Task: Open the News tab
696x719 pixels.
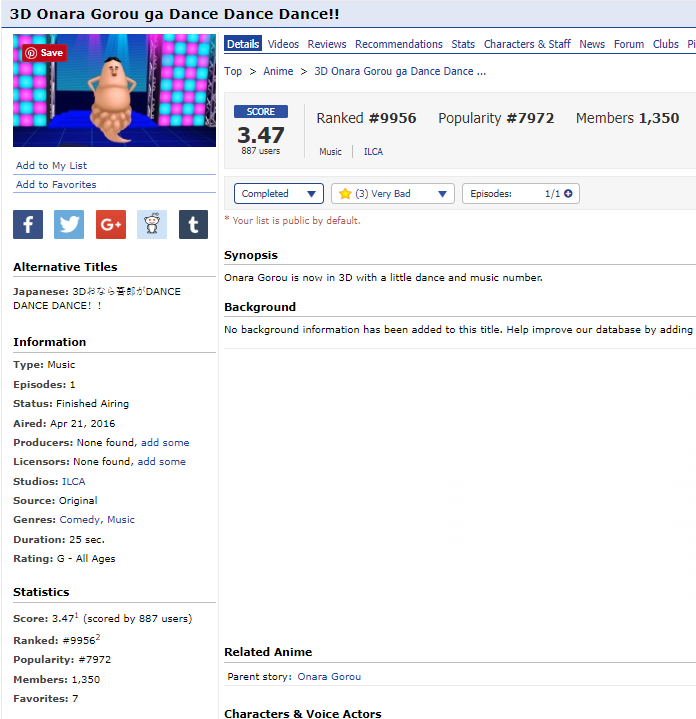Action: click(x=592, y=44)
